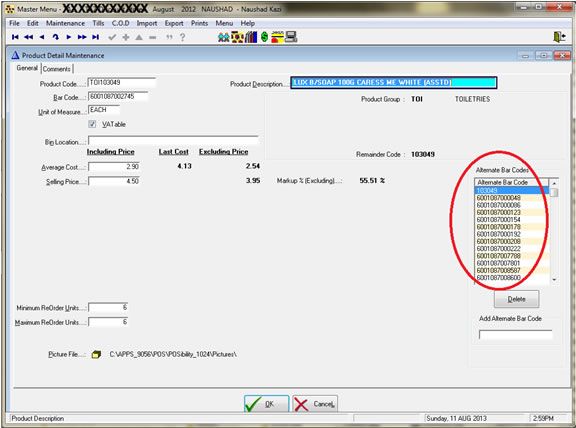This screenshot has width=576, height=428.
Task: Toggle the VATable checkbox
Action: coord(92,124)
